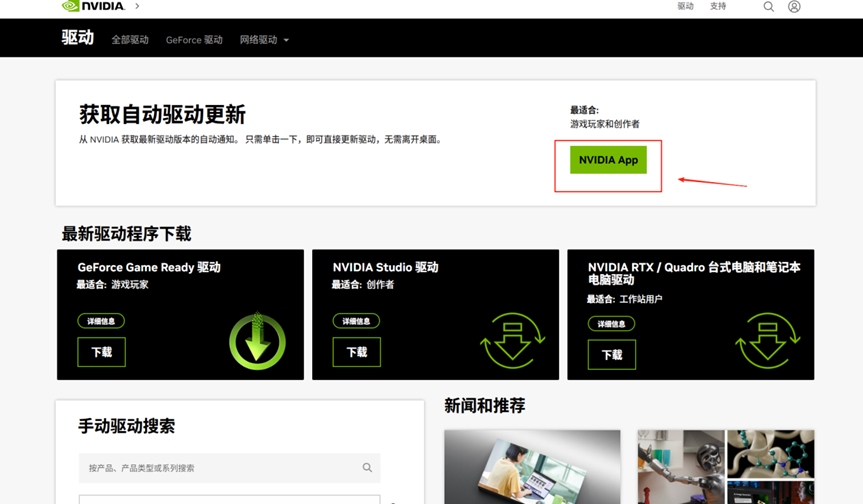This screenshot has width=863, height=504.
Task: Click 下载 under NVIDIA RTX / Quadro 驱动
Action: pos(612,354)
